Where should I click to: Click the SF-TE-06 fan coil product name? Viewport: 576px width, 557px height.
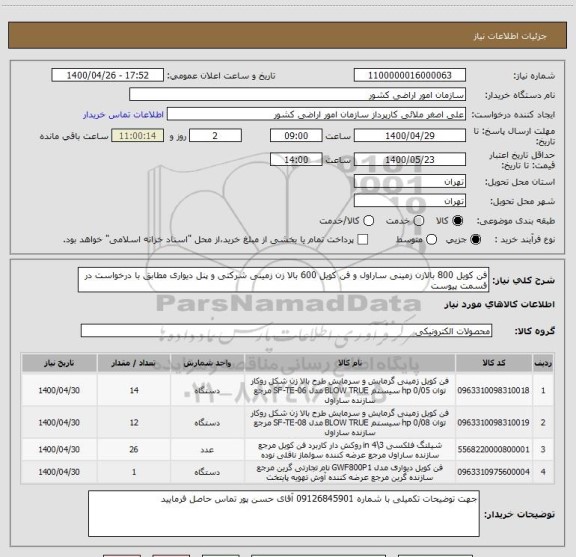pyautogui.click(x=350, y=390)
